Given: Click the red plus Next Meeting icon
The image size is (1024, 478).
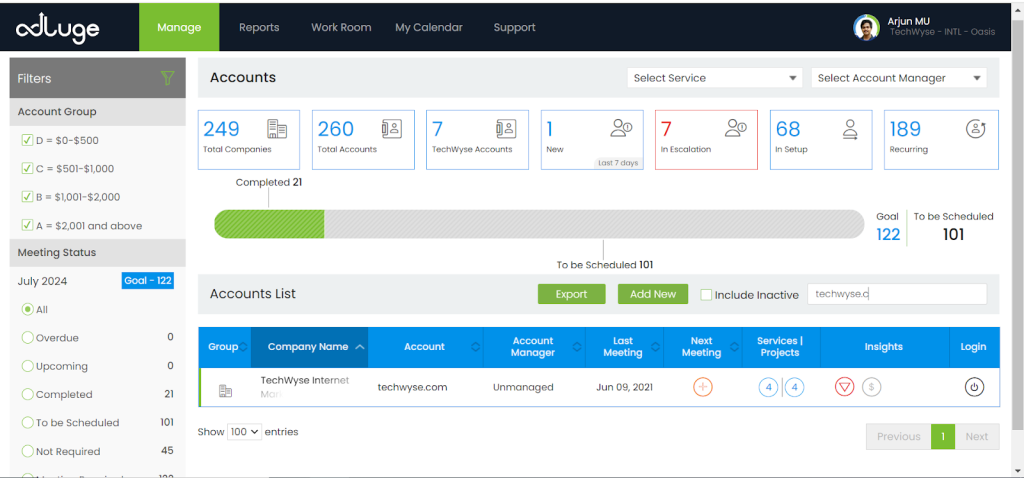Looking at the screenshot, I should (x=702, y=387).
